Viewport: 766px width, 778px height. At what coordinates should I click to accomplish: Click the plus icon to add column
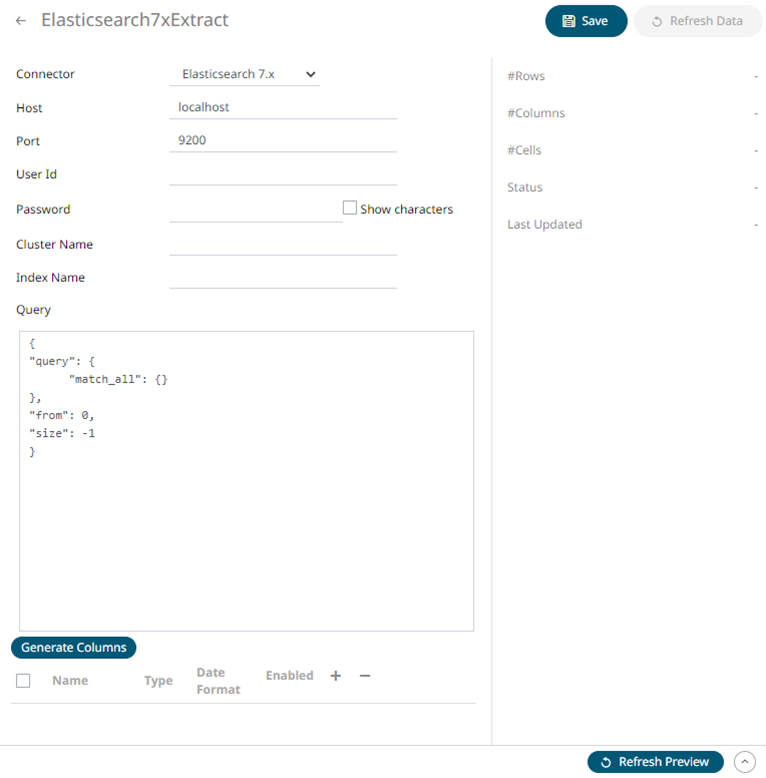coord(336,676)
